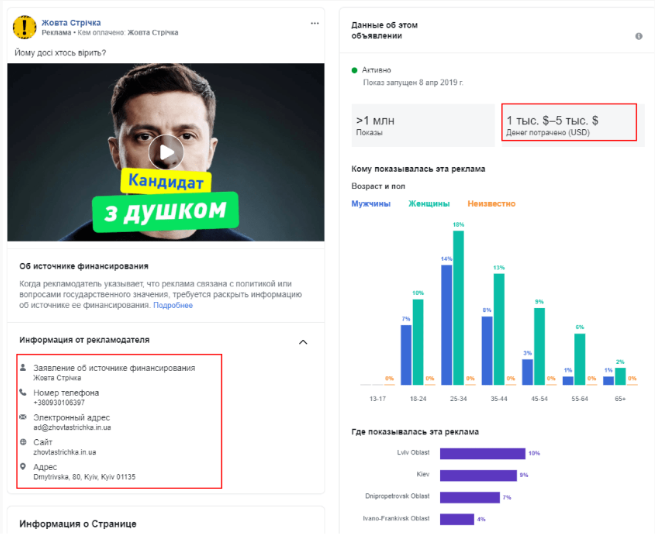Screen dimensions: 655x542
Task: Click the Показ запущен 8 апр 2019 г. text
Action: tap(413, 82)
